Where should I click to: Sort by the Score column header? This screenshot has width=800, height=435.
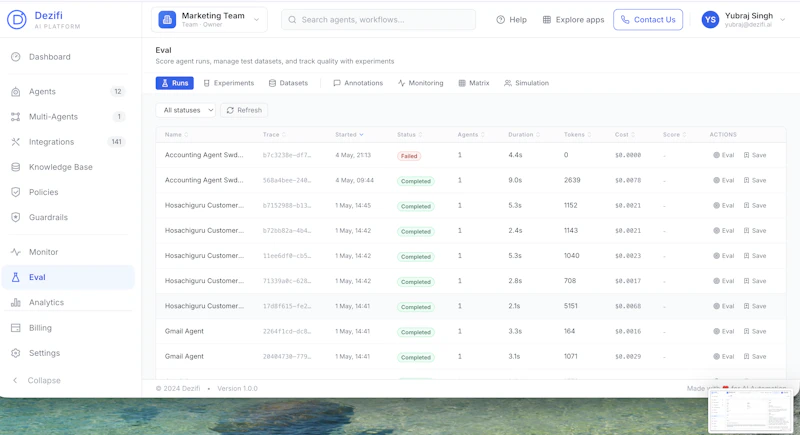[674, 135]
